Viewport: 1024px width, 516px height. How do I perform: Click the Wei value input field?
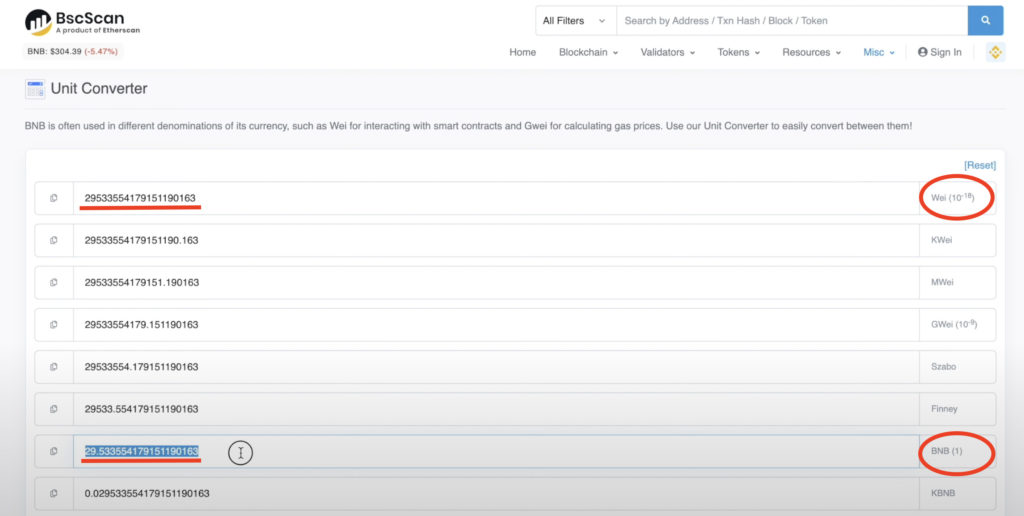tap(496, 198)
